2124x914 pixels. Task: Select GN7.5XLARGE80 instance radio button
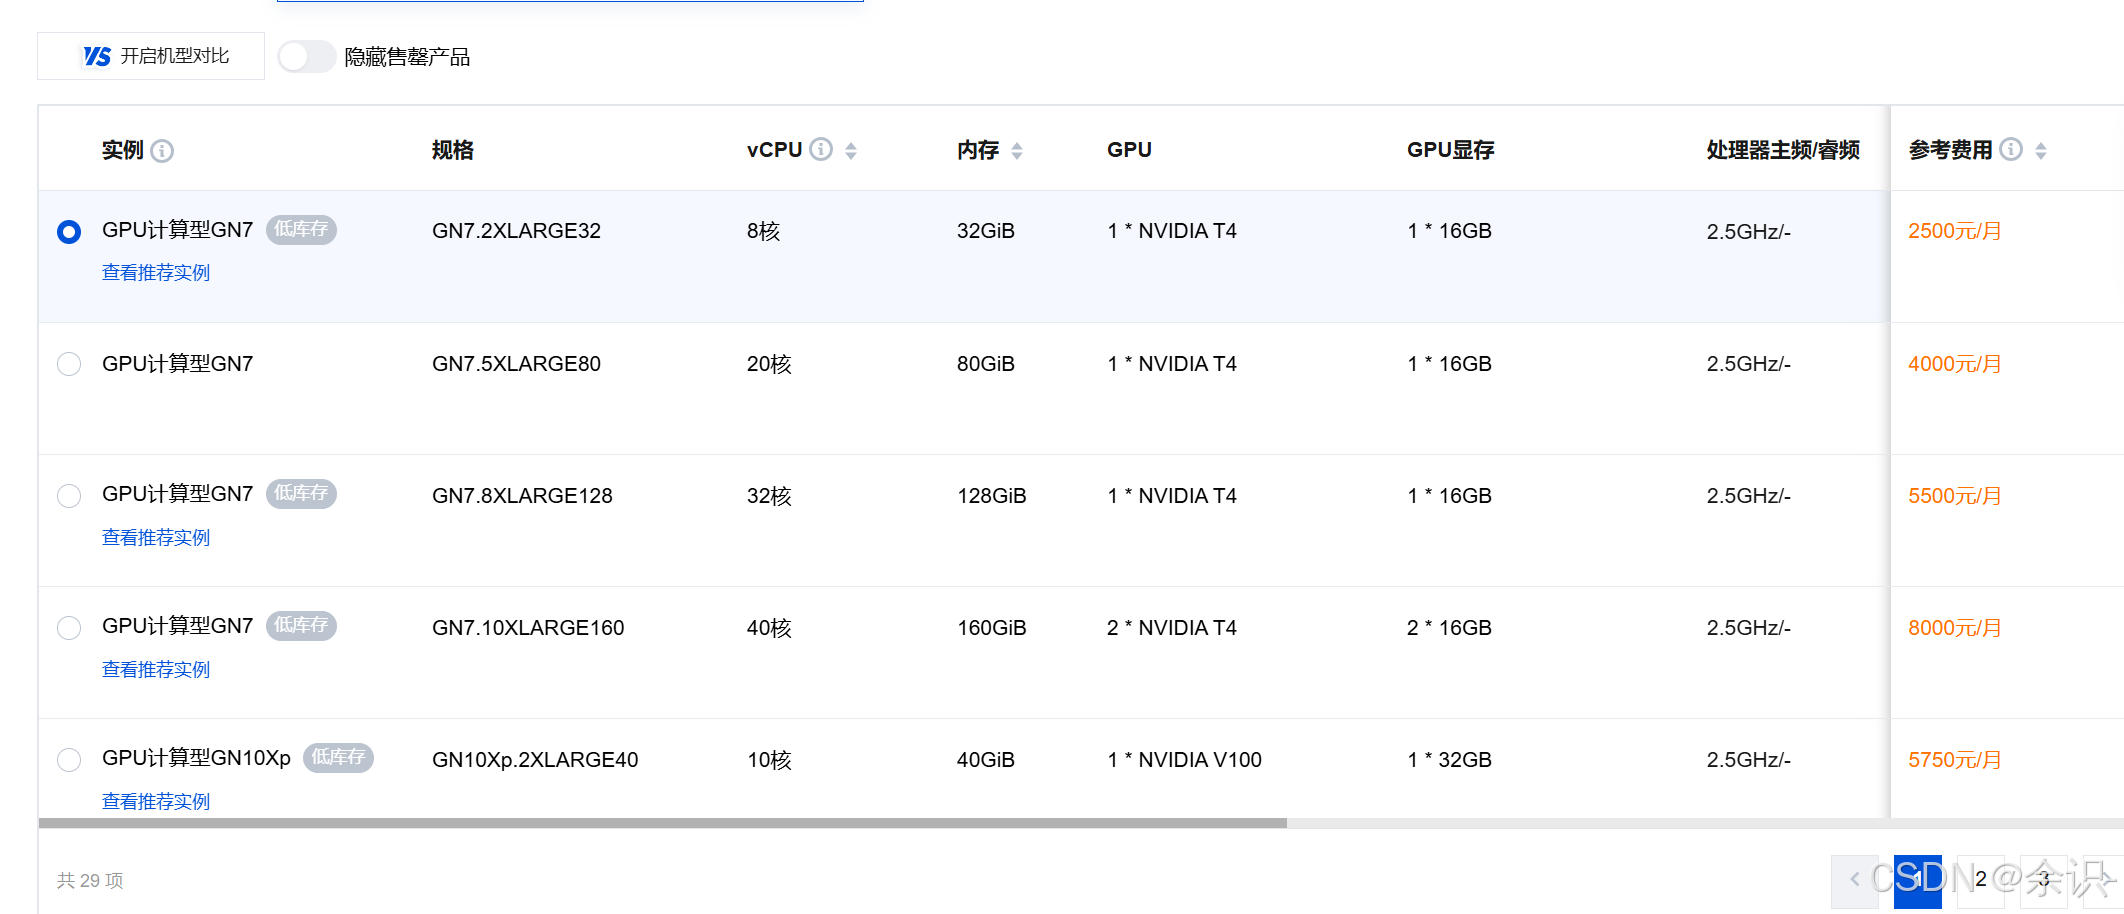(69, 364)
